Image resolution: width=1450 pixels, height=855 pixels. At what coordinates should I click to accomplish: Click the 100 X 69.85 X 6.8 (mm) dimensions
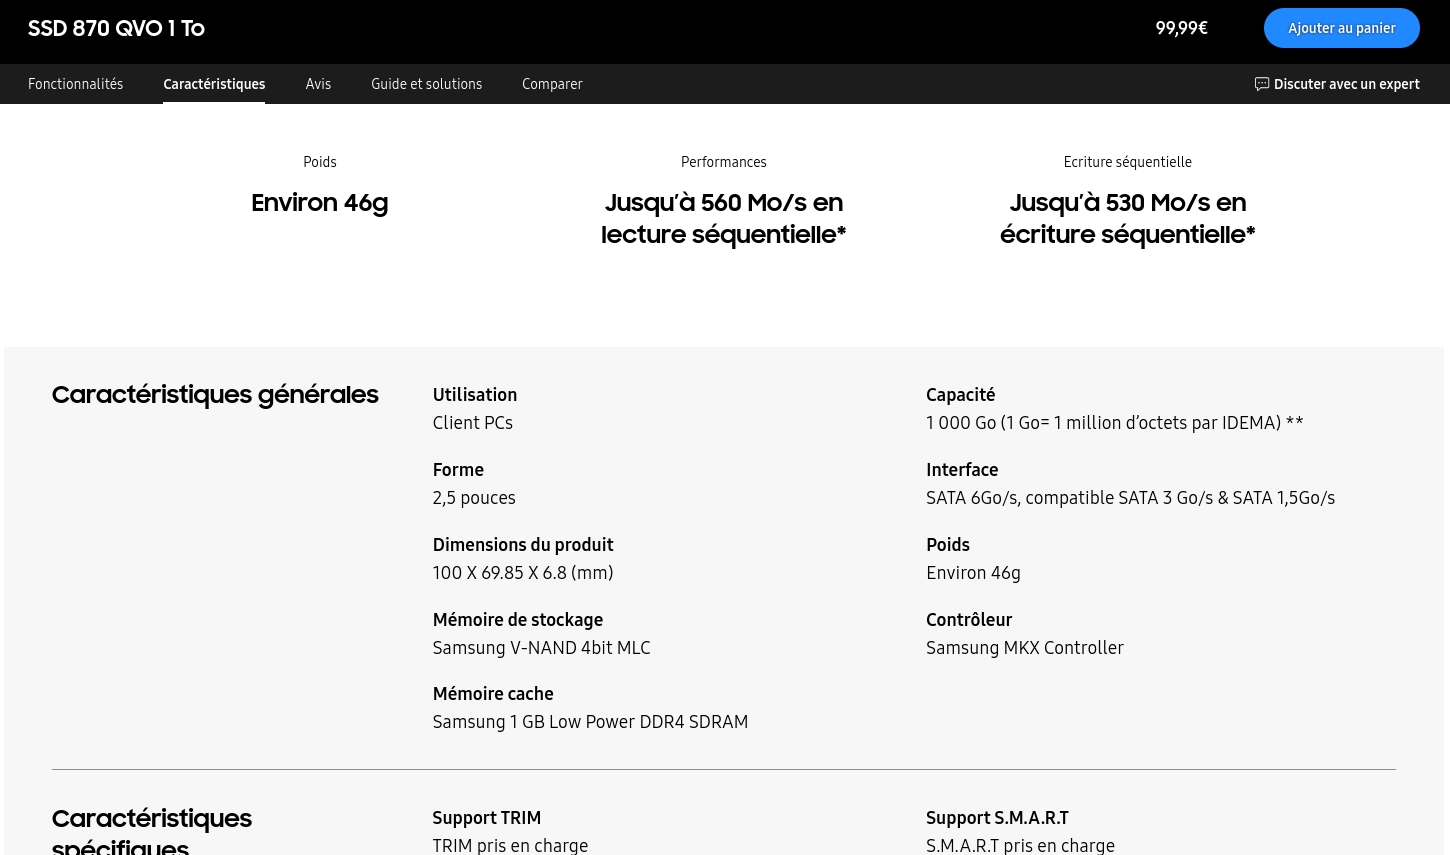point(522,573)
